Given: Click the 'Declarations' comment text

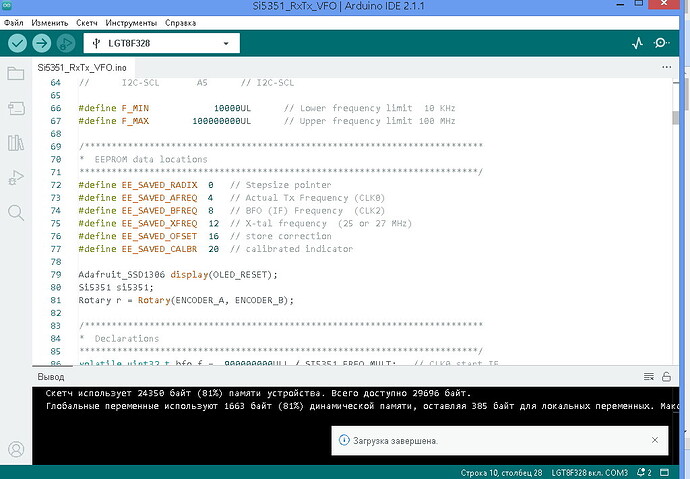Looking at the screenshot, I should [x=127, y=339].
